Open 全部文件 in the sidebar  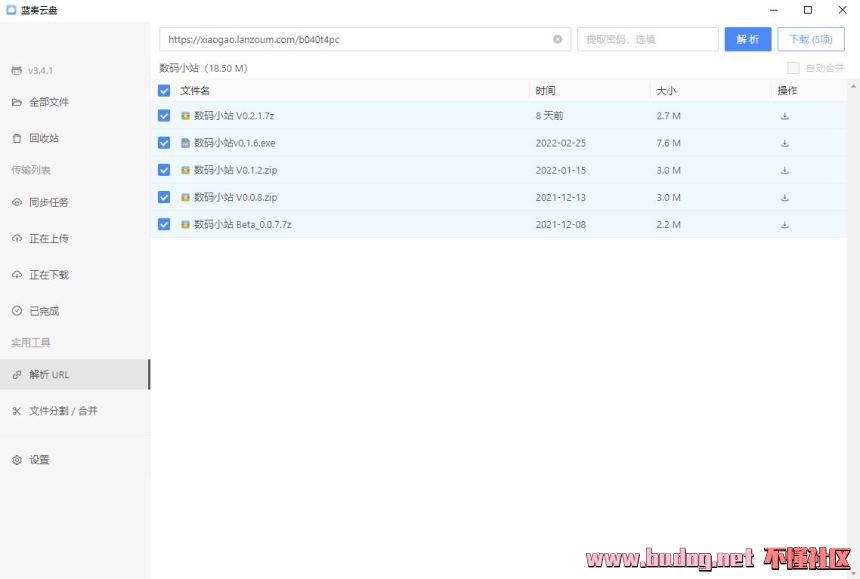tap(49, 102)
